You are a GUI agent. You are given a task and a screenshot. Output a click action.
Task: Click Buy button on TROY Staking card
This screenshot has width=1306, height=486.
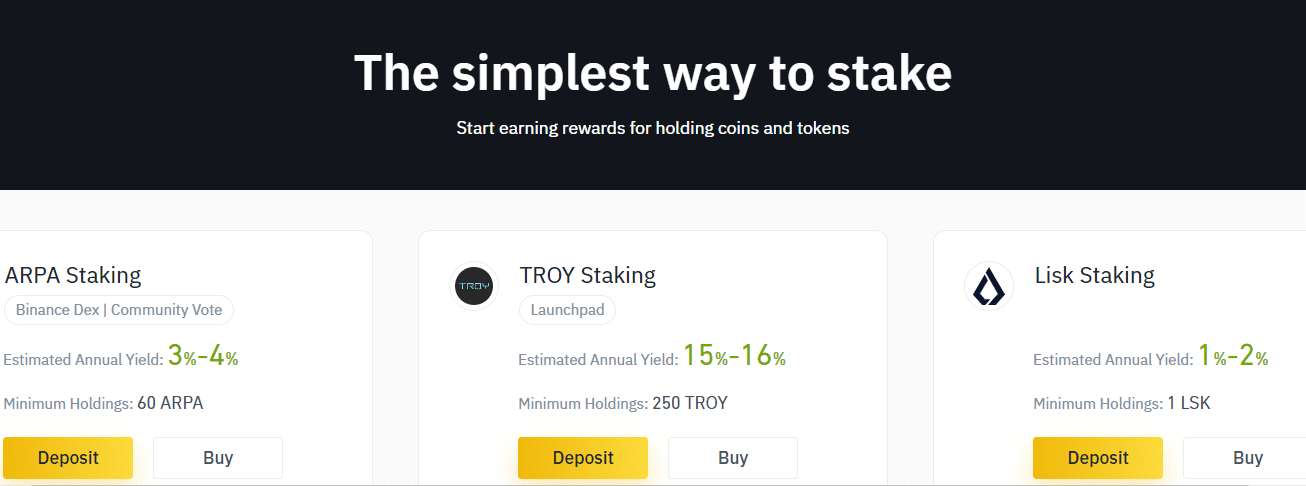(x=733, y=458)
